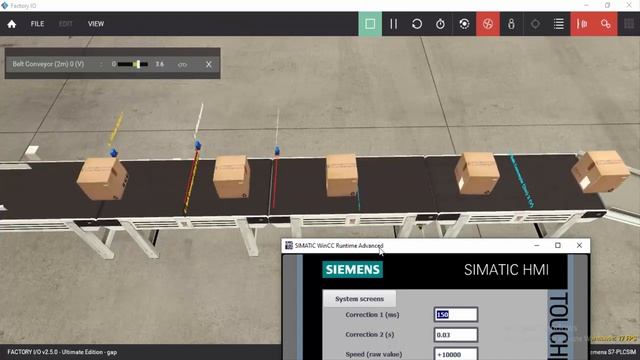640x360 pixels.
Task: Go to the Home icon
Action: [11, 24]
